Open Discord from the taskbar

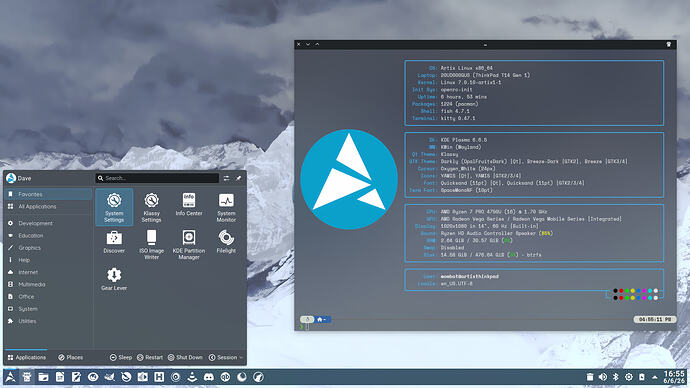click(x=209, y=377)
